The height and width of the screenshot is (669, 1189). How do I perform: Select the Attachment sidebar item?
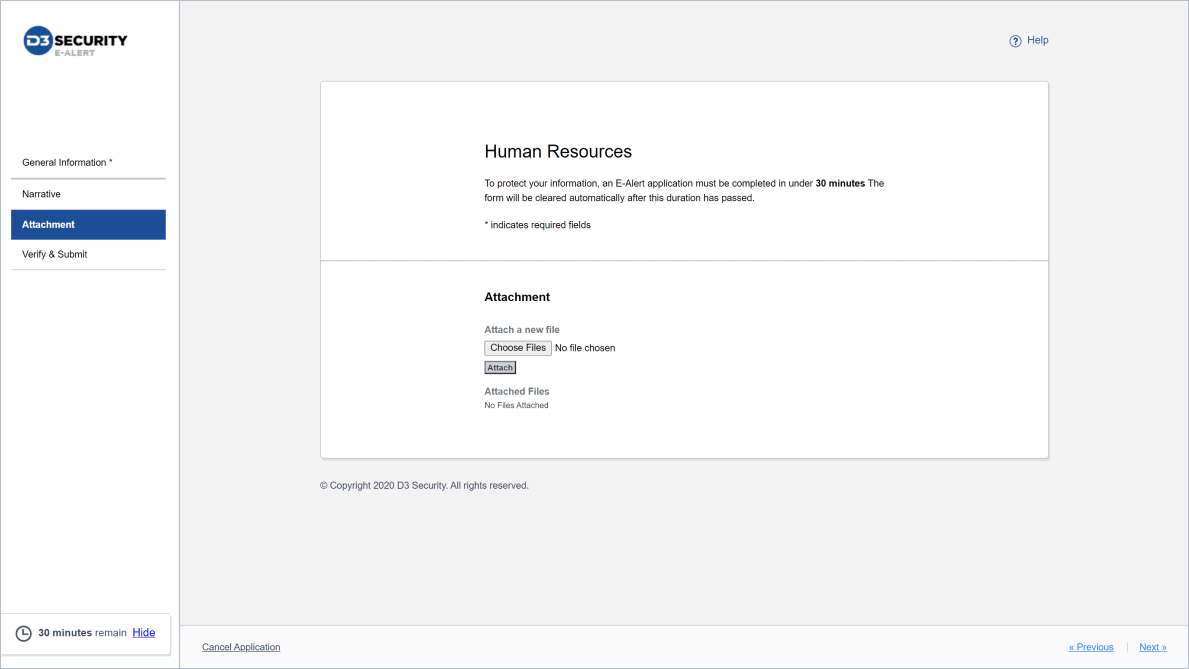click(x=88, y=225)
